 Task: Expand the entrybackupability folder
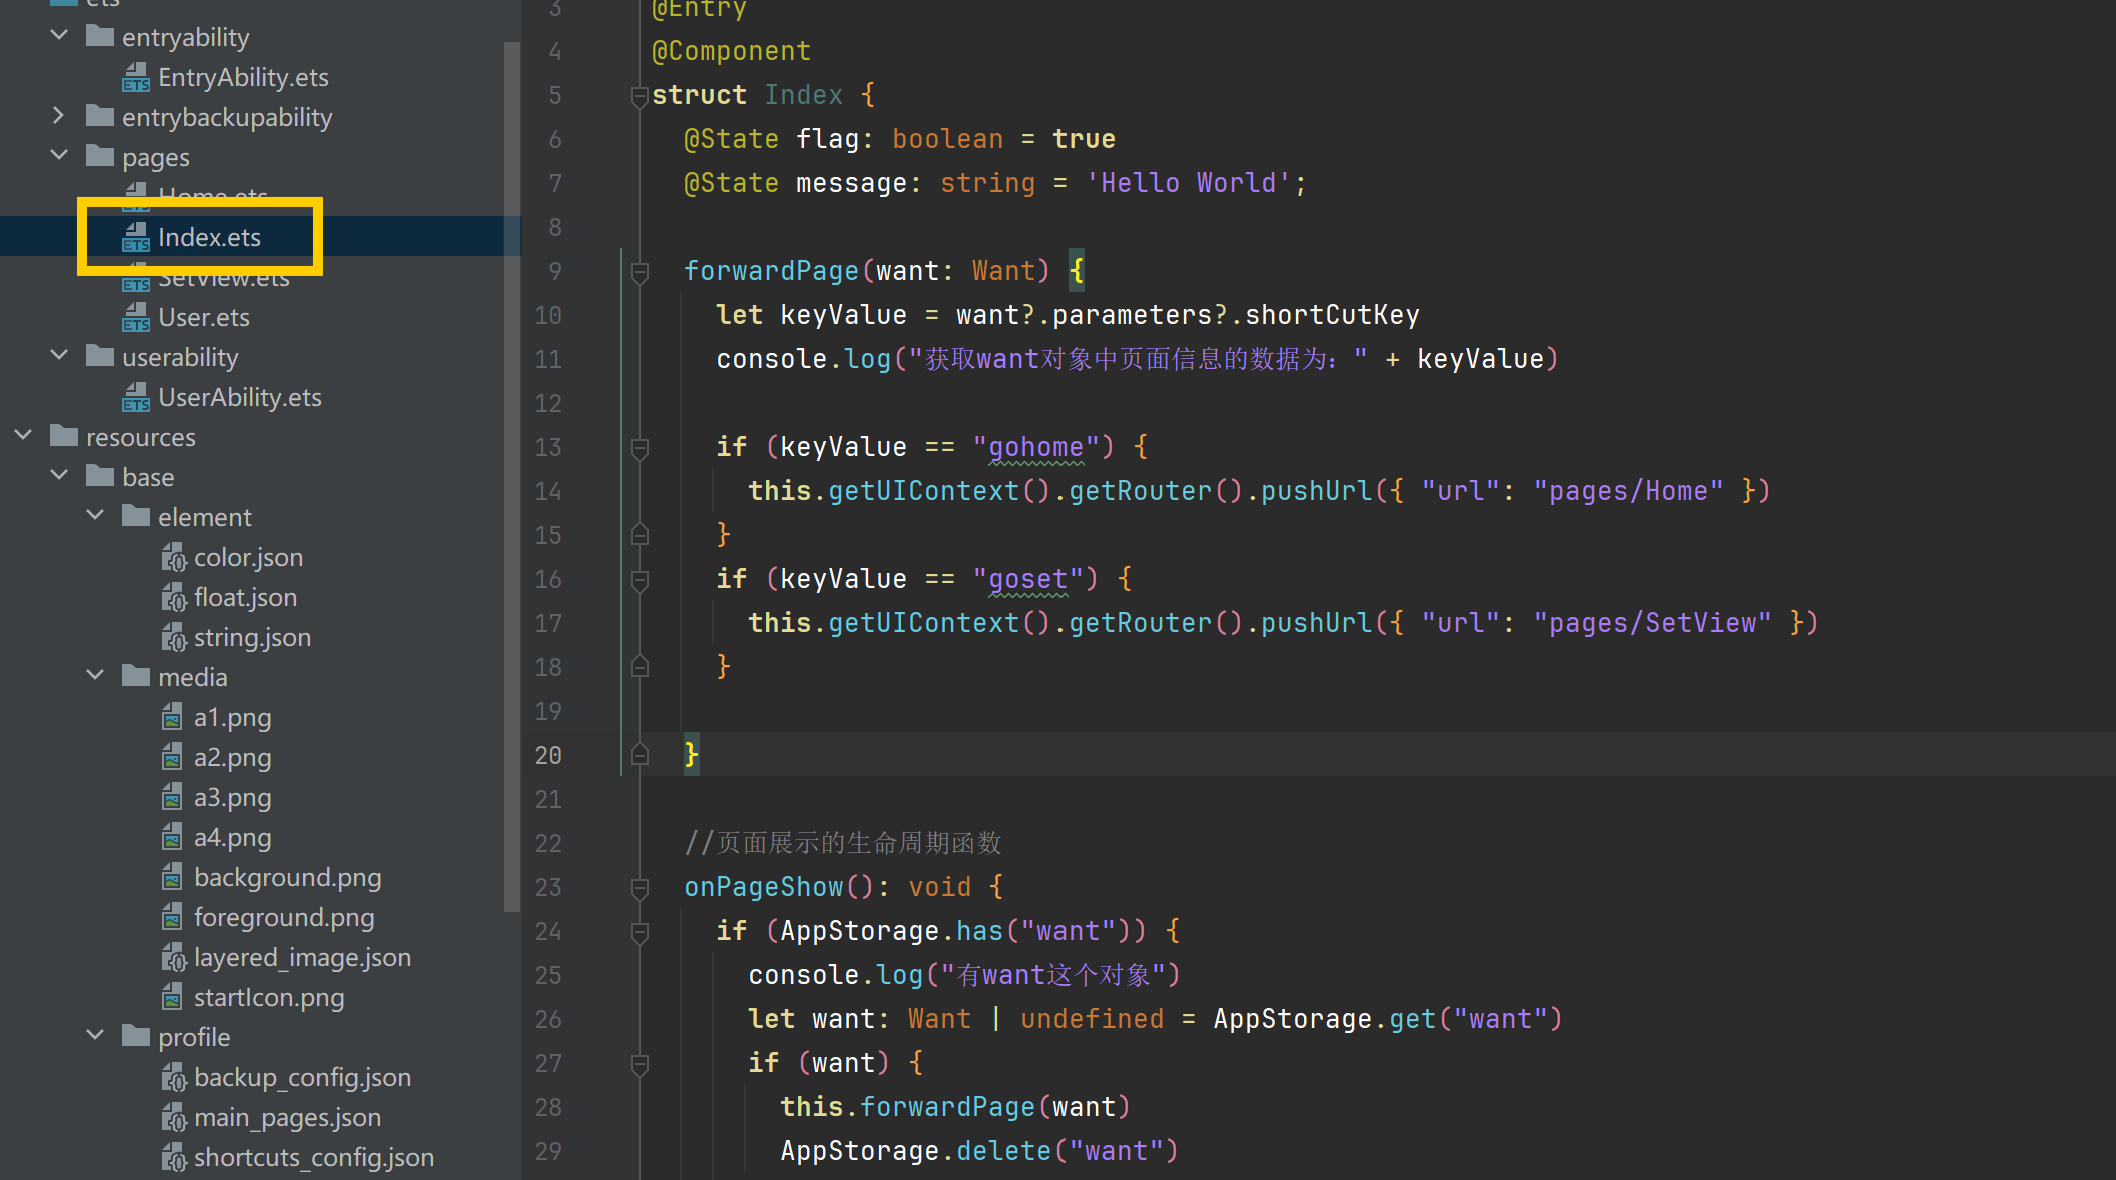(x=58, y=117)
